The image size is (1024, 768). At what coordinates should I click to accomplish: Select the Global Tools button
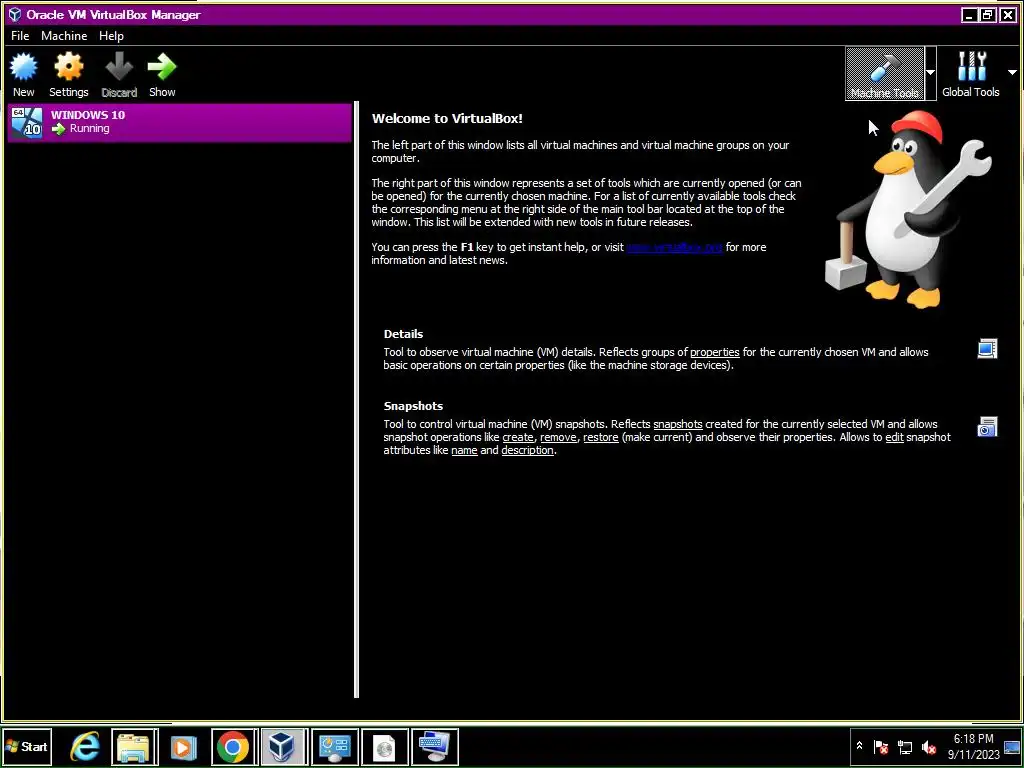(970, 73)
